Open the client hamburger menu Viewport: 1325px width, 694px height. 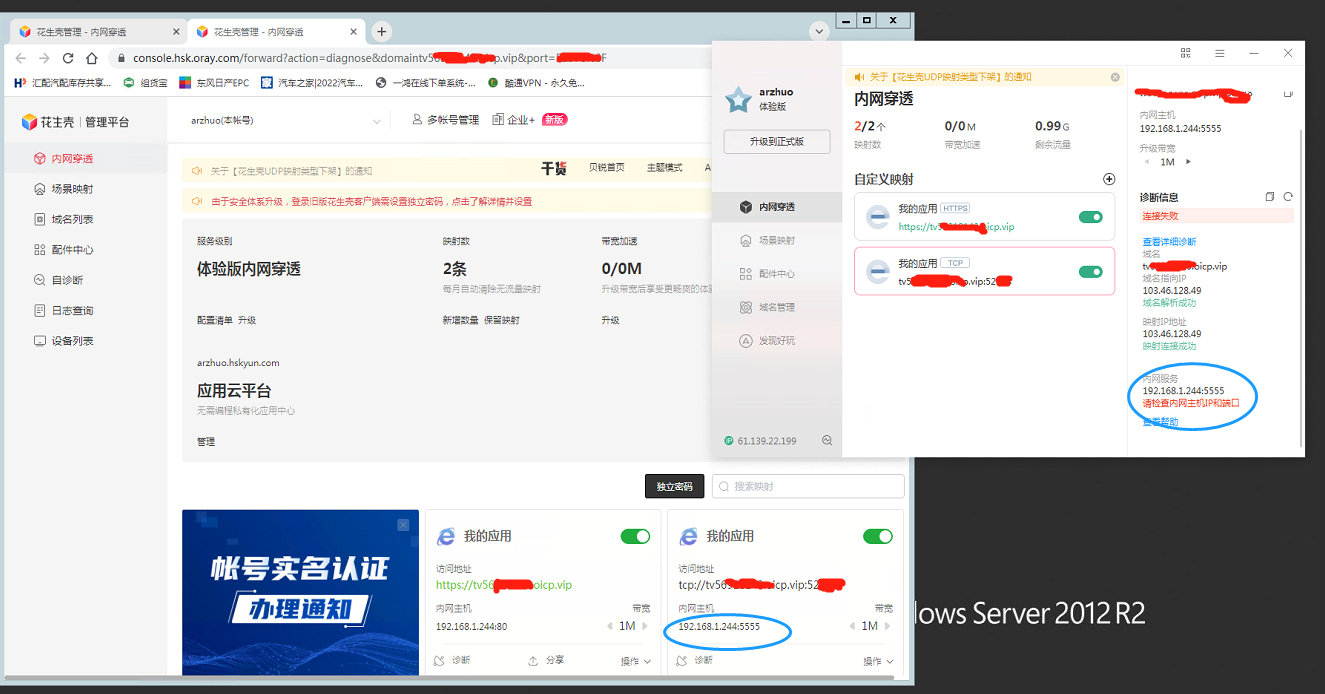click(x=1220, y=53)
